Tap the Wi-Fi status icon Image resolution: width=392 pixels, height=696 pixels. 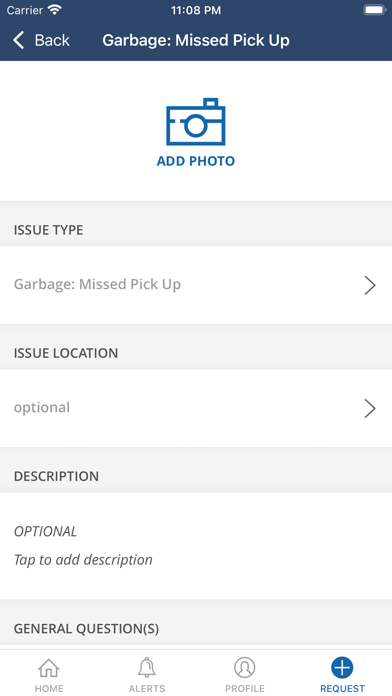pyautogui.click(x=55, y=10)
